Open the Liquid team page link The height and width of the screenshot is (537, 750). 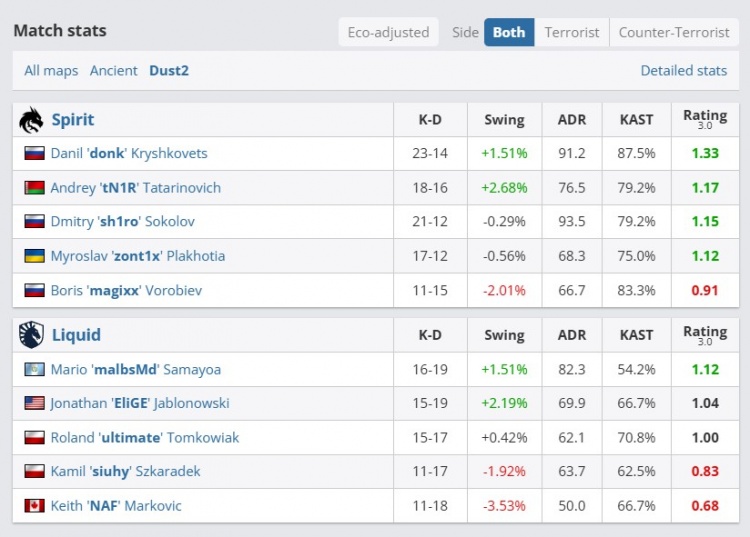tap(76, 335)
